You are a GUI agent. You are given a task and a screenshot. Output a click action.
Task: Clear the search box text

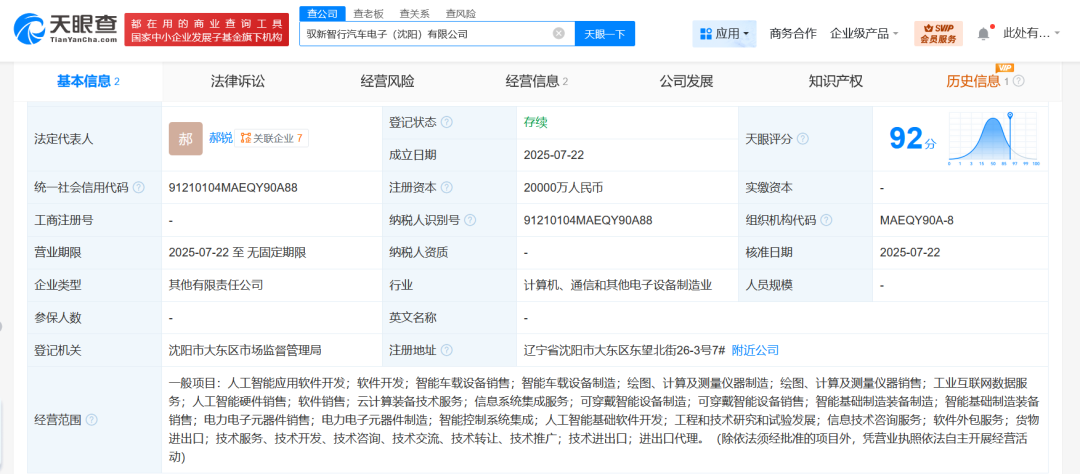point(559,33)
